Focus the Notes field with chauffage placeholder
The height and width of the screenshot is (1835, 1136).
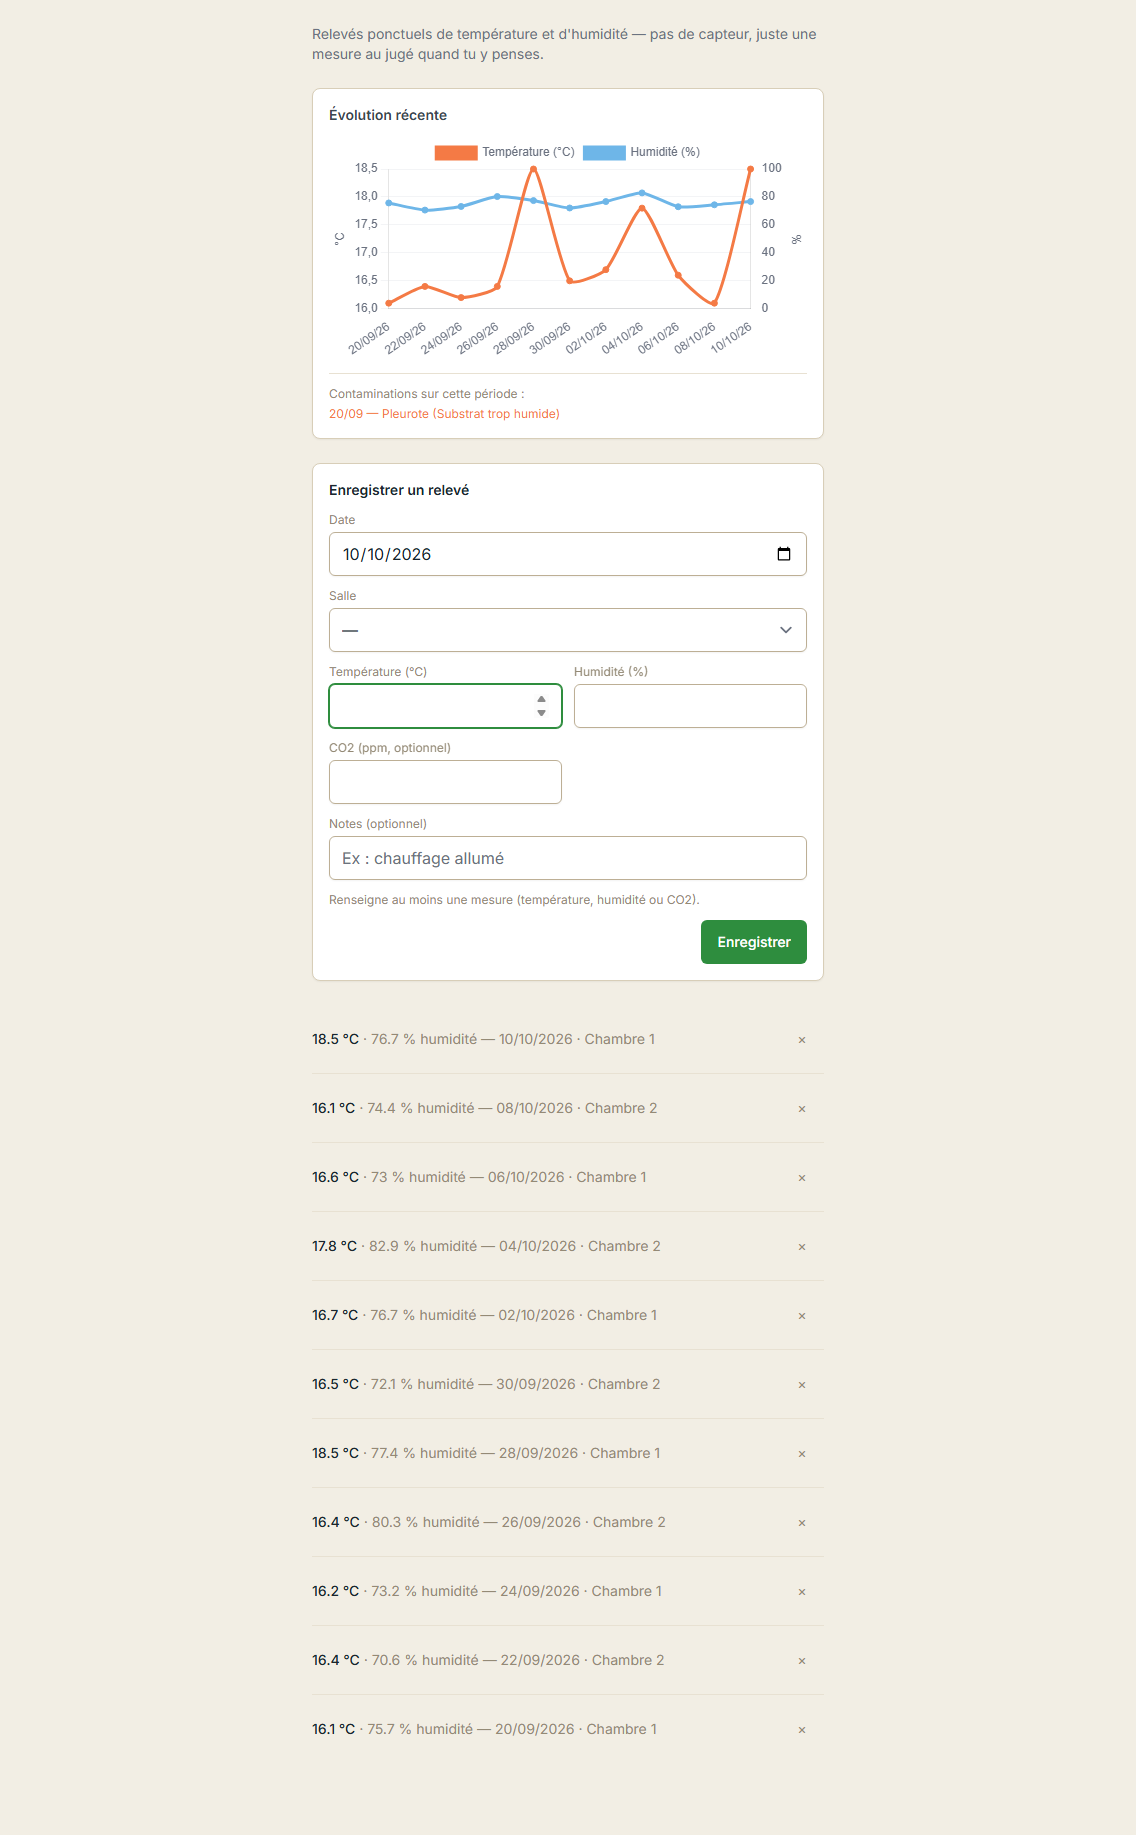coord(568,858)
